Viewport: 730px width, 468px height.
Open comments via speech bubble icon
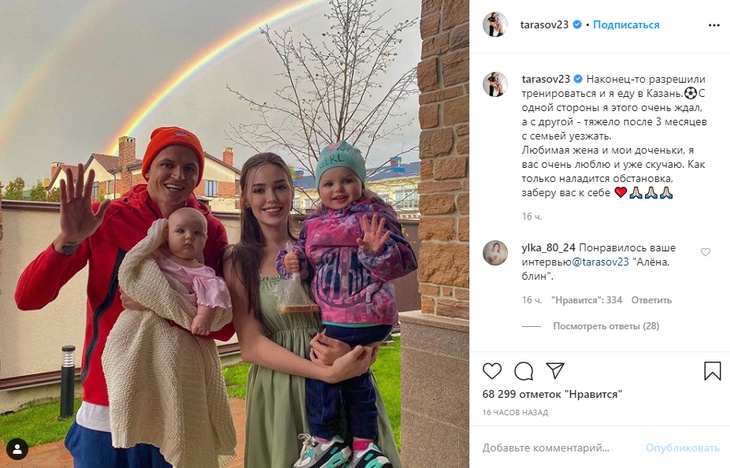[523, 371]
